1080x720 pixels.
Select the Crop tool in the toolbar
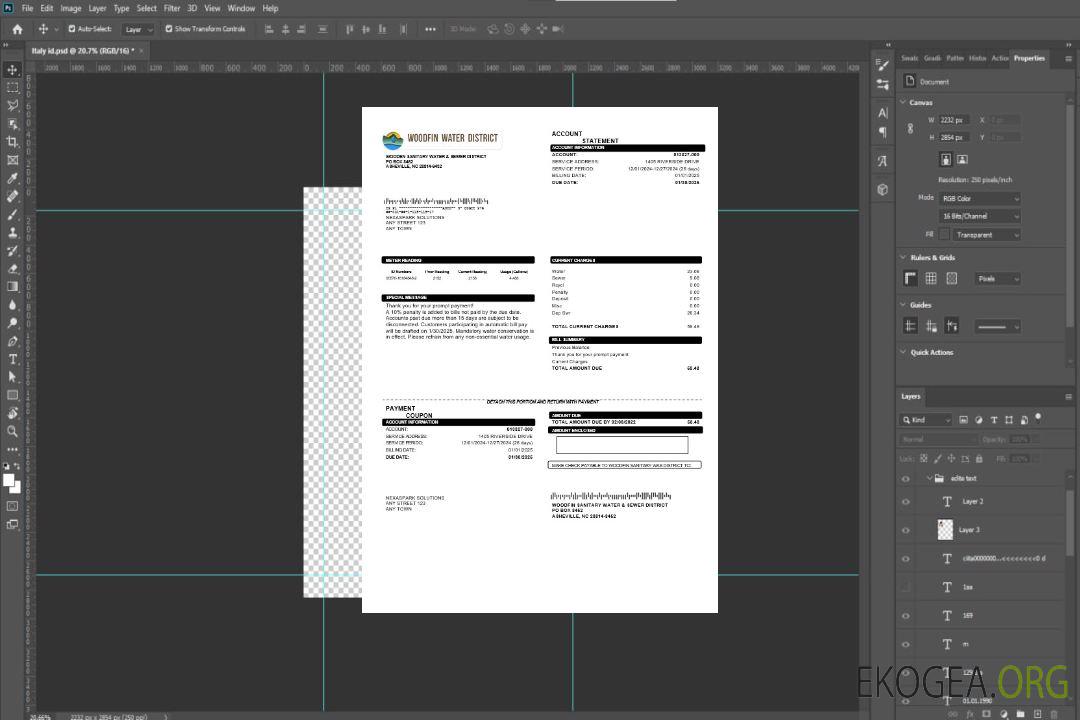point(12,141)
